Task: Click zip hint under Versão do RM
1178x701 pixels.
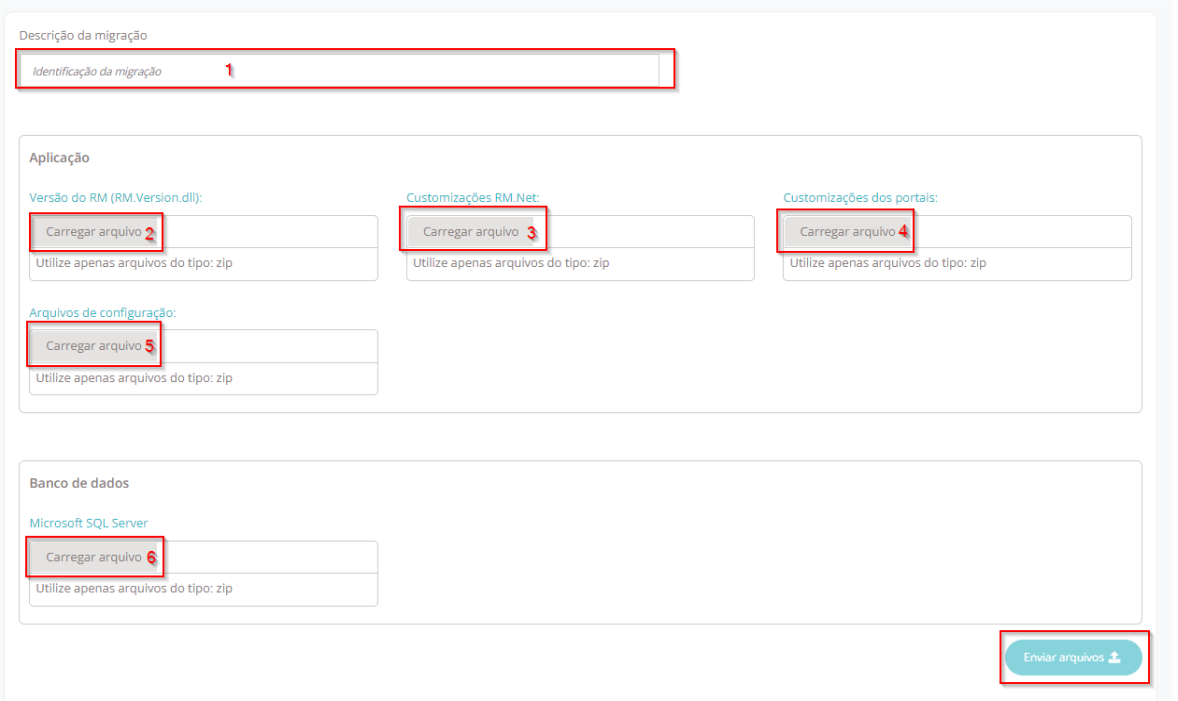Action: pyautogui.click(x=134, y=263)
